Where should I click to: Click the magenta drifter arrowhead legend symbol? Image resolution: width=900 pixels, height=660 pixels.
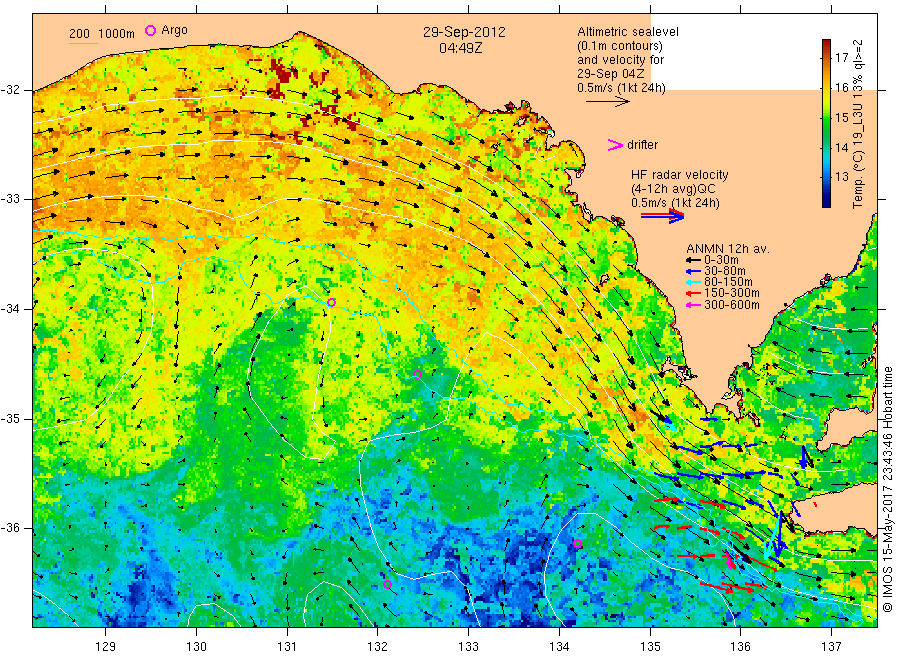(x=615, y=145)
